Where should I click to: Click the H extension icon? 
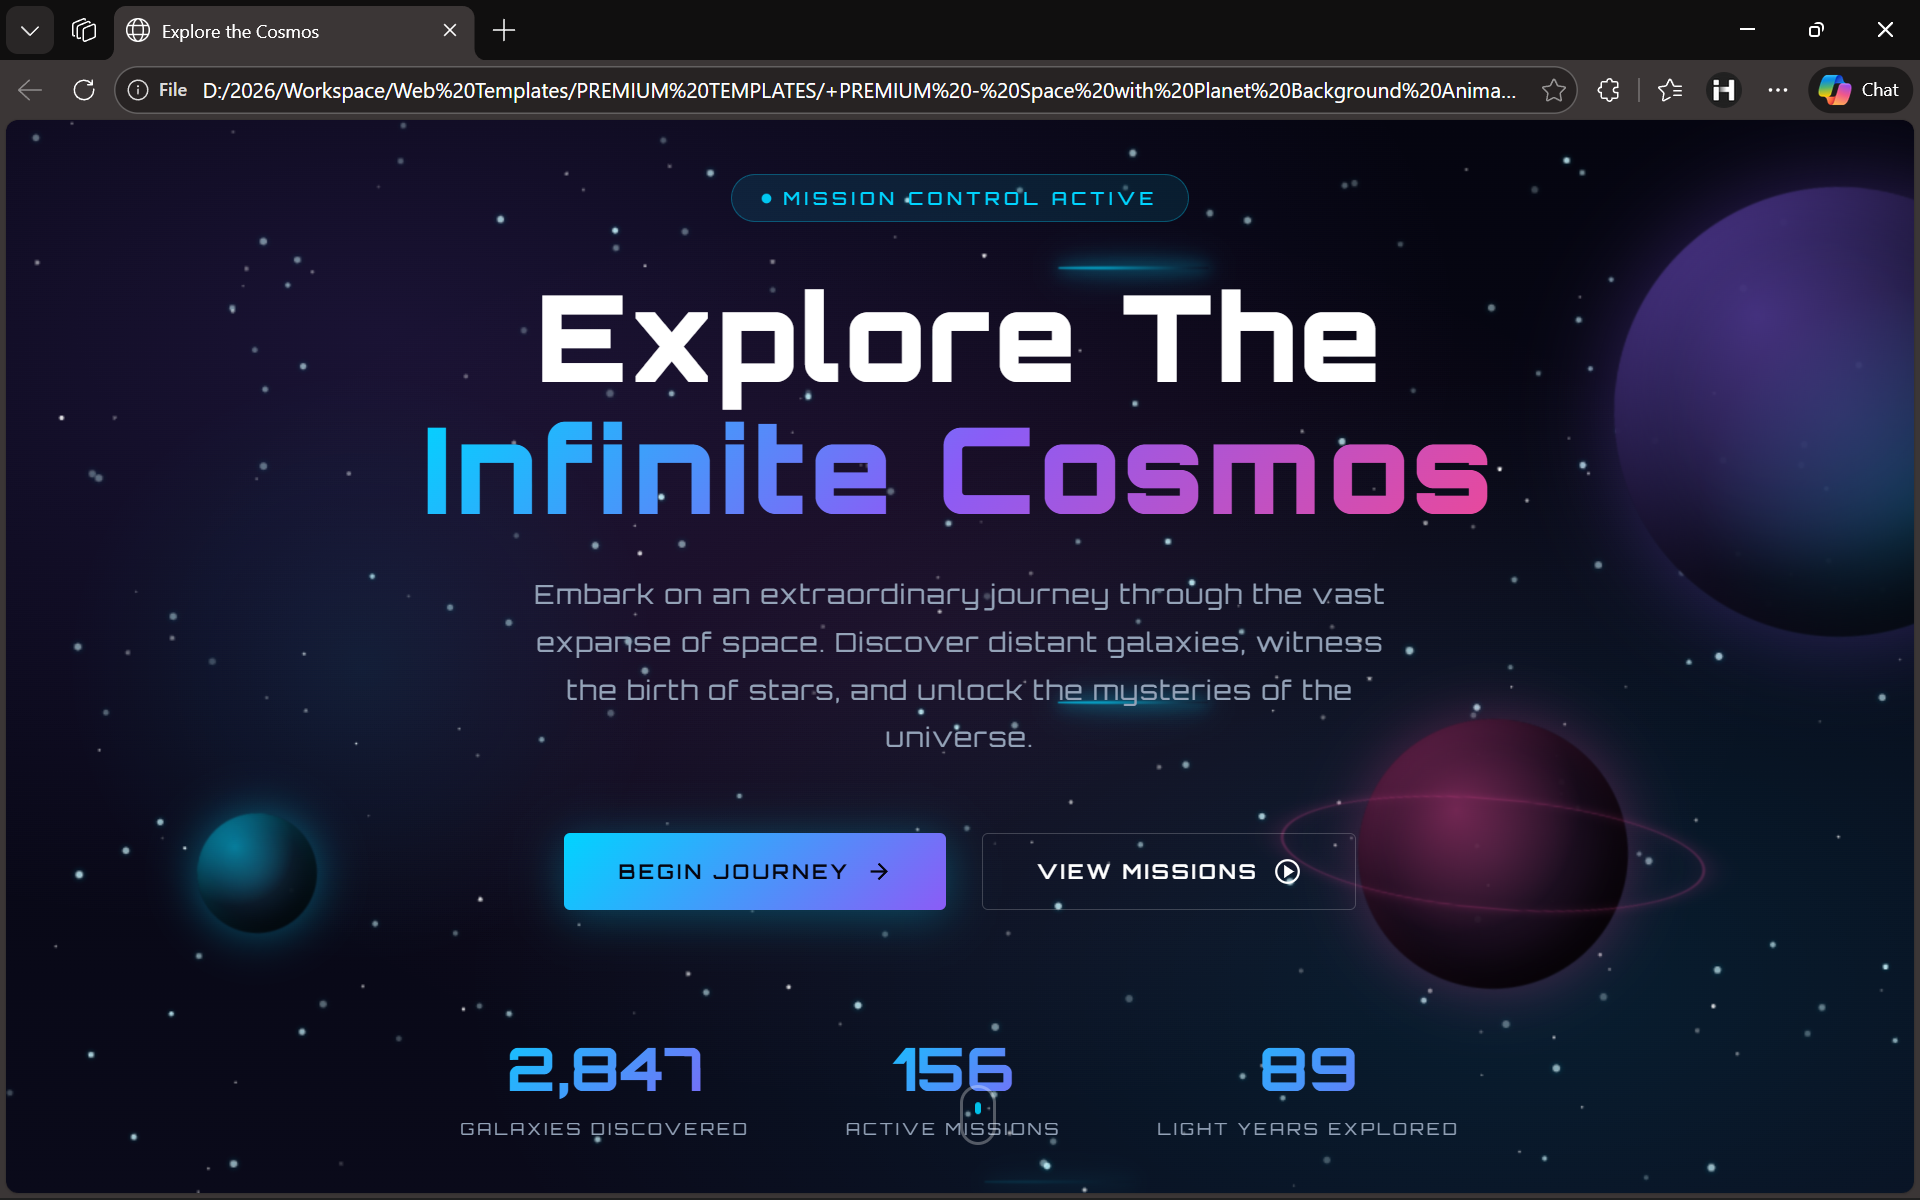point(1724,90)
